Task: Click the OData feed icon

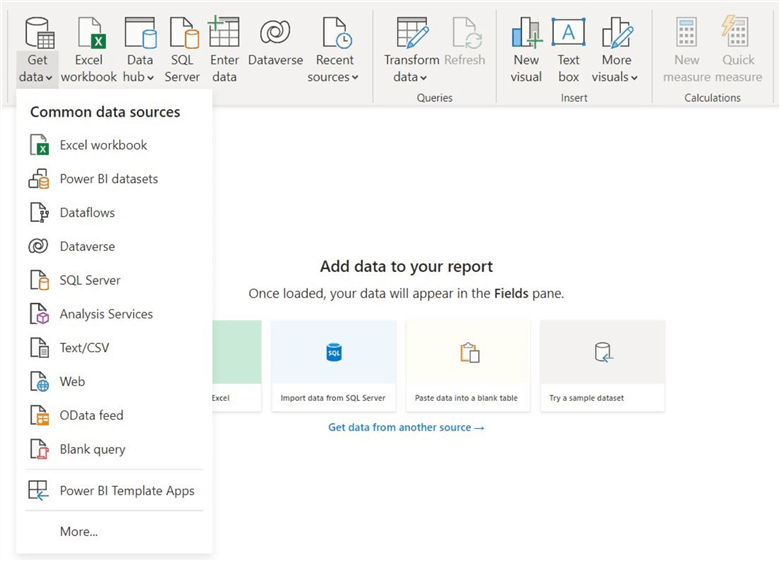Action: click(x=39, y=416)
